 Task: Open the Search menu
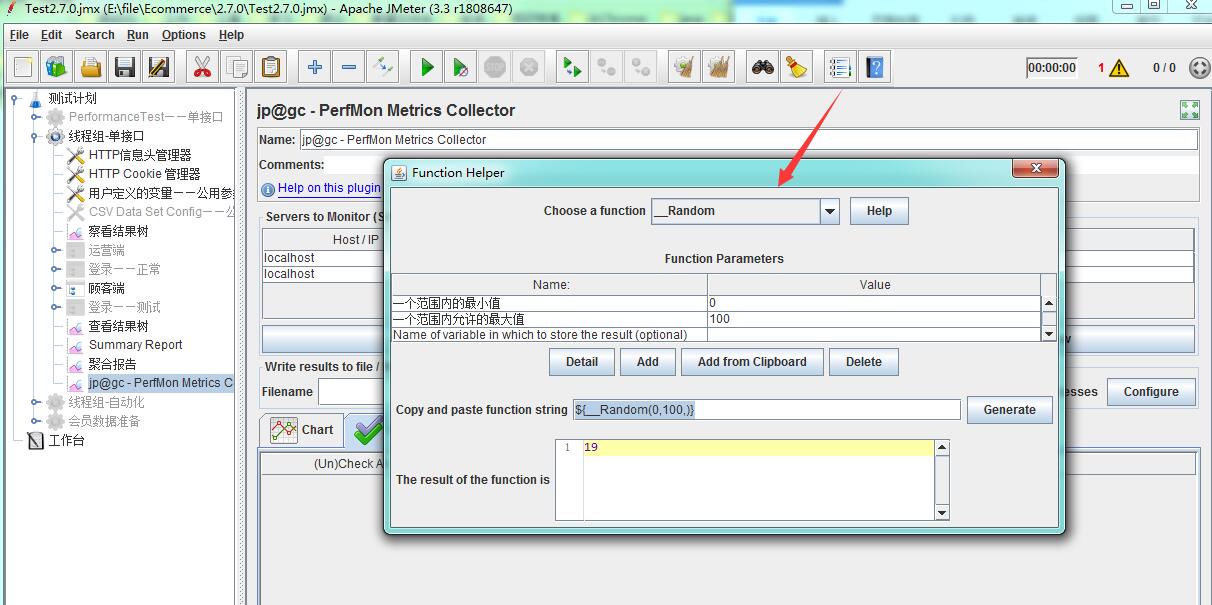pos(95,35)
